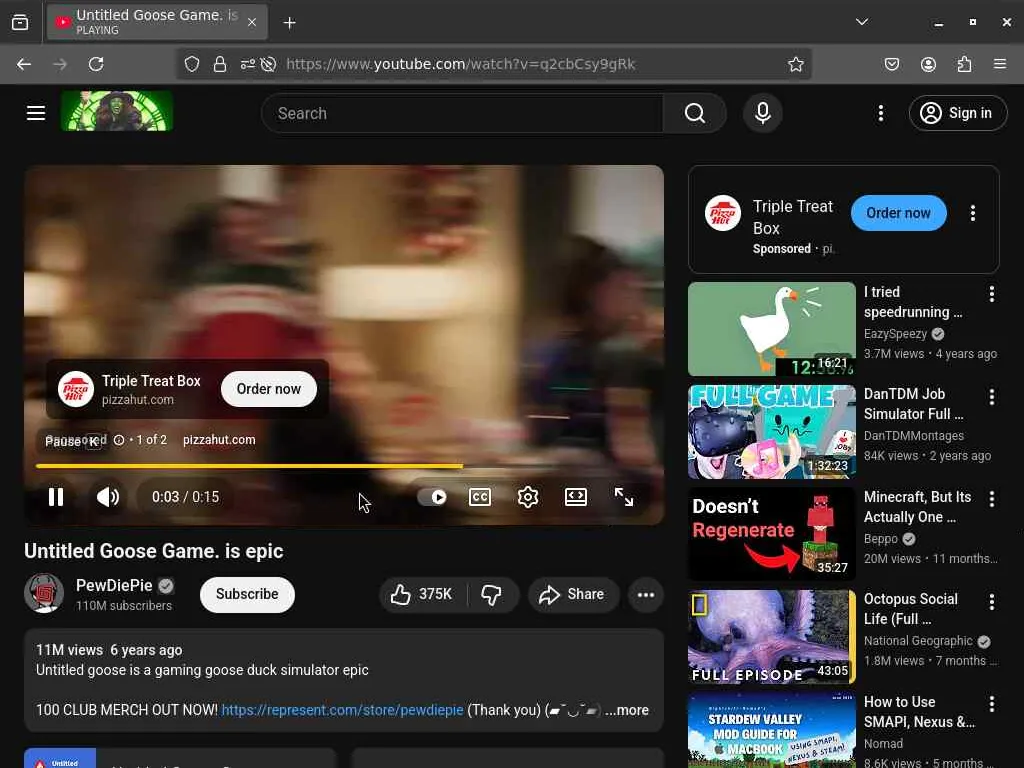Switch to theater mode
The height and width of the screenshot is (768, 1024).
pos(576,498)
